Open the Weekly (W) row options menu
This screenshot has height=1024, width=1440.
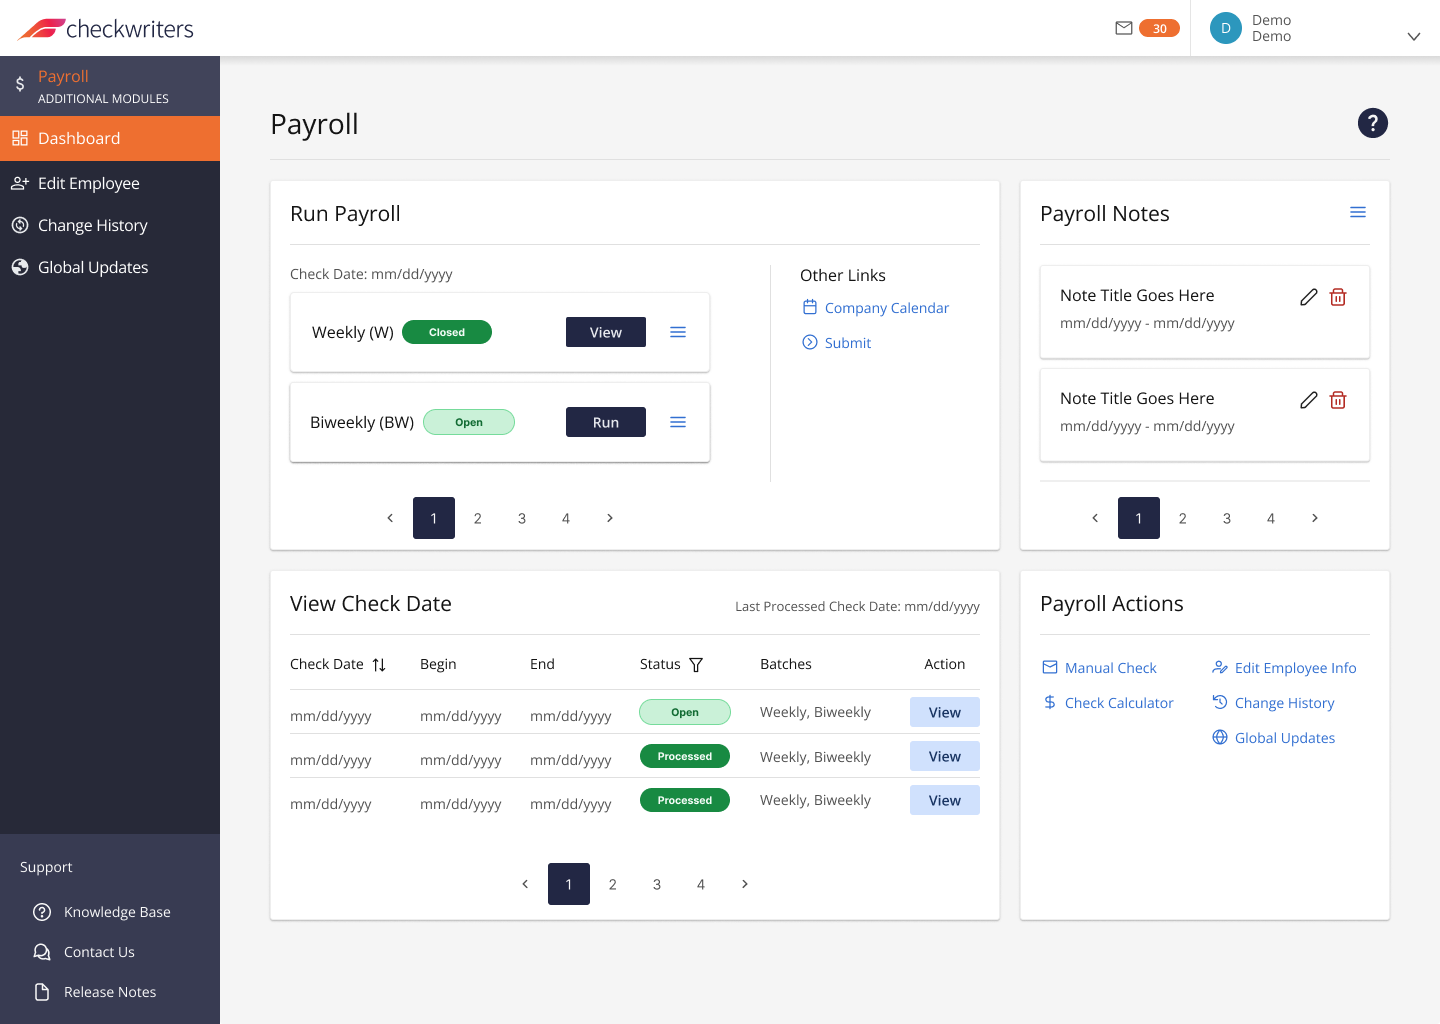tap(678, 332)
